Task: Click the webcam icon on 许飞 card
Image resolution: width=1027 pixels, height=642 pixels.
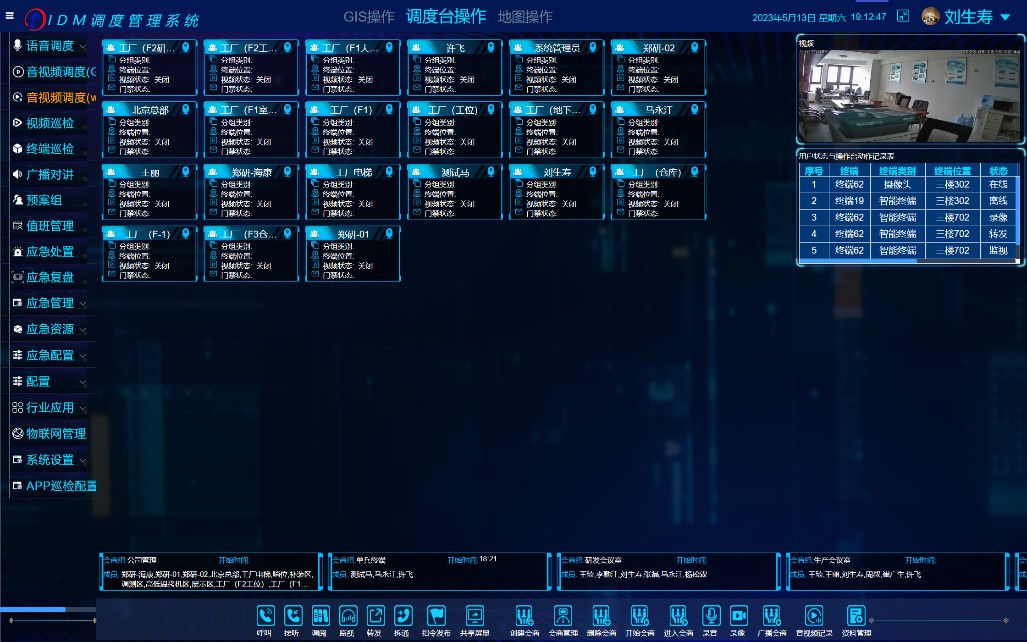Action: point(490,47)
